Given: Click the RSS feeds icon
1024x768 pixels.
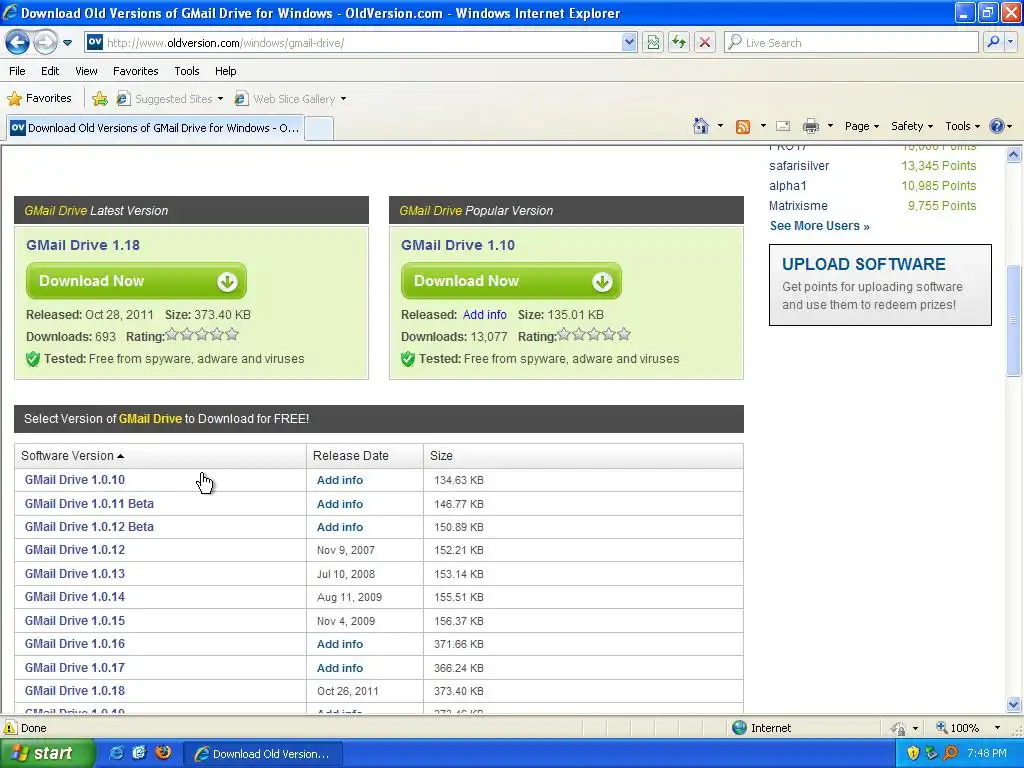Looking at the screenshot, I should pyautogui.click(x=743, y=127).
